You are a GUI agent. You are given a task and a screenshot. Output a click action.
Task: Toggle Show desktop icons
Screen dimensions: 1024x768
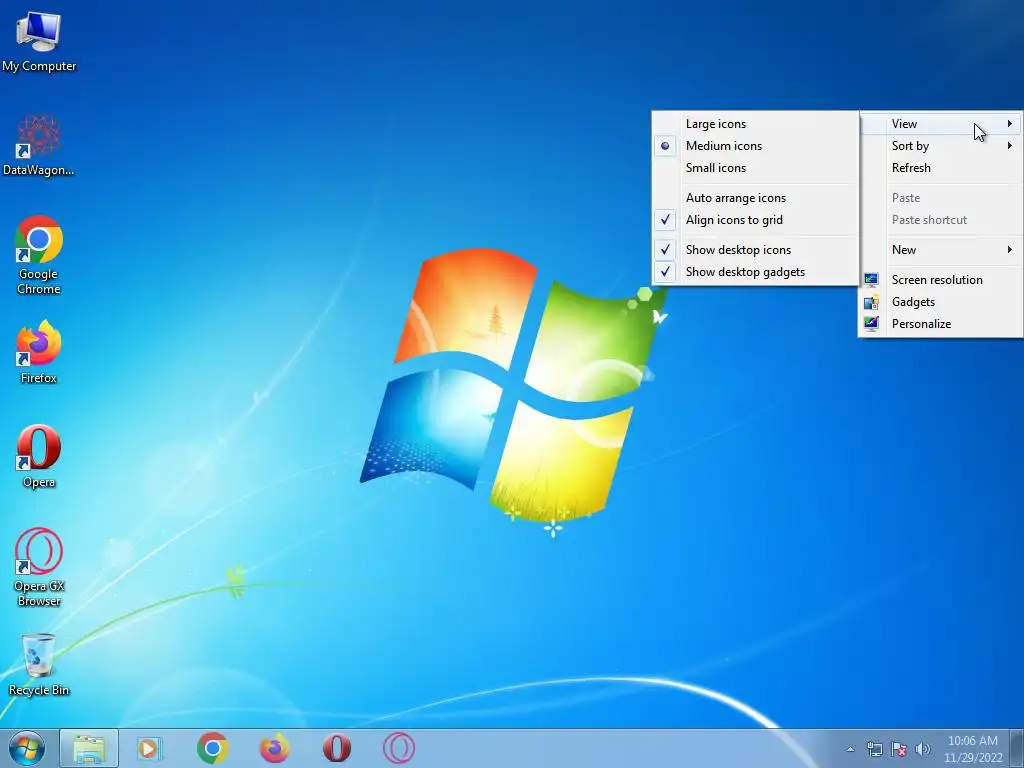[755, 249]
